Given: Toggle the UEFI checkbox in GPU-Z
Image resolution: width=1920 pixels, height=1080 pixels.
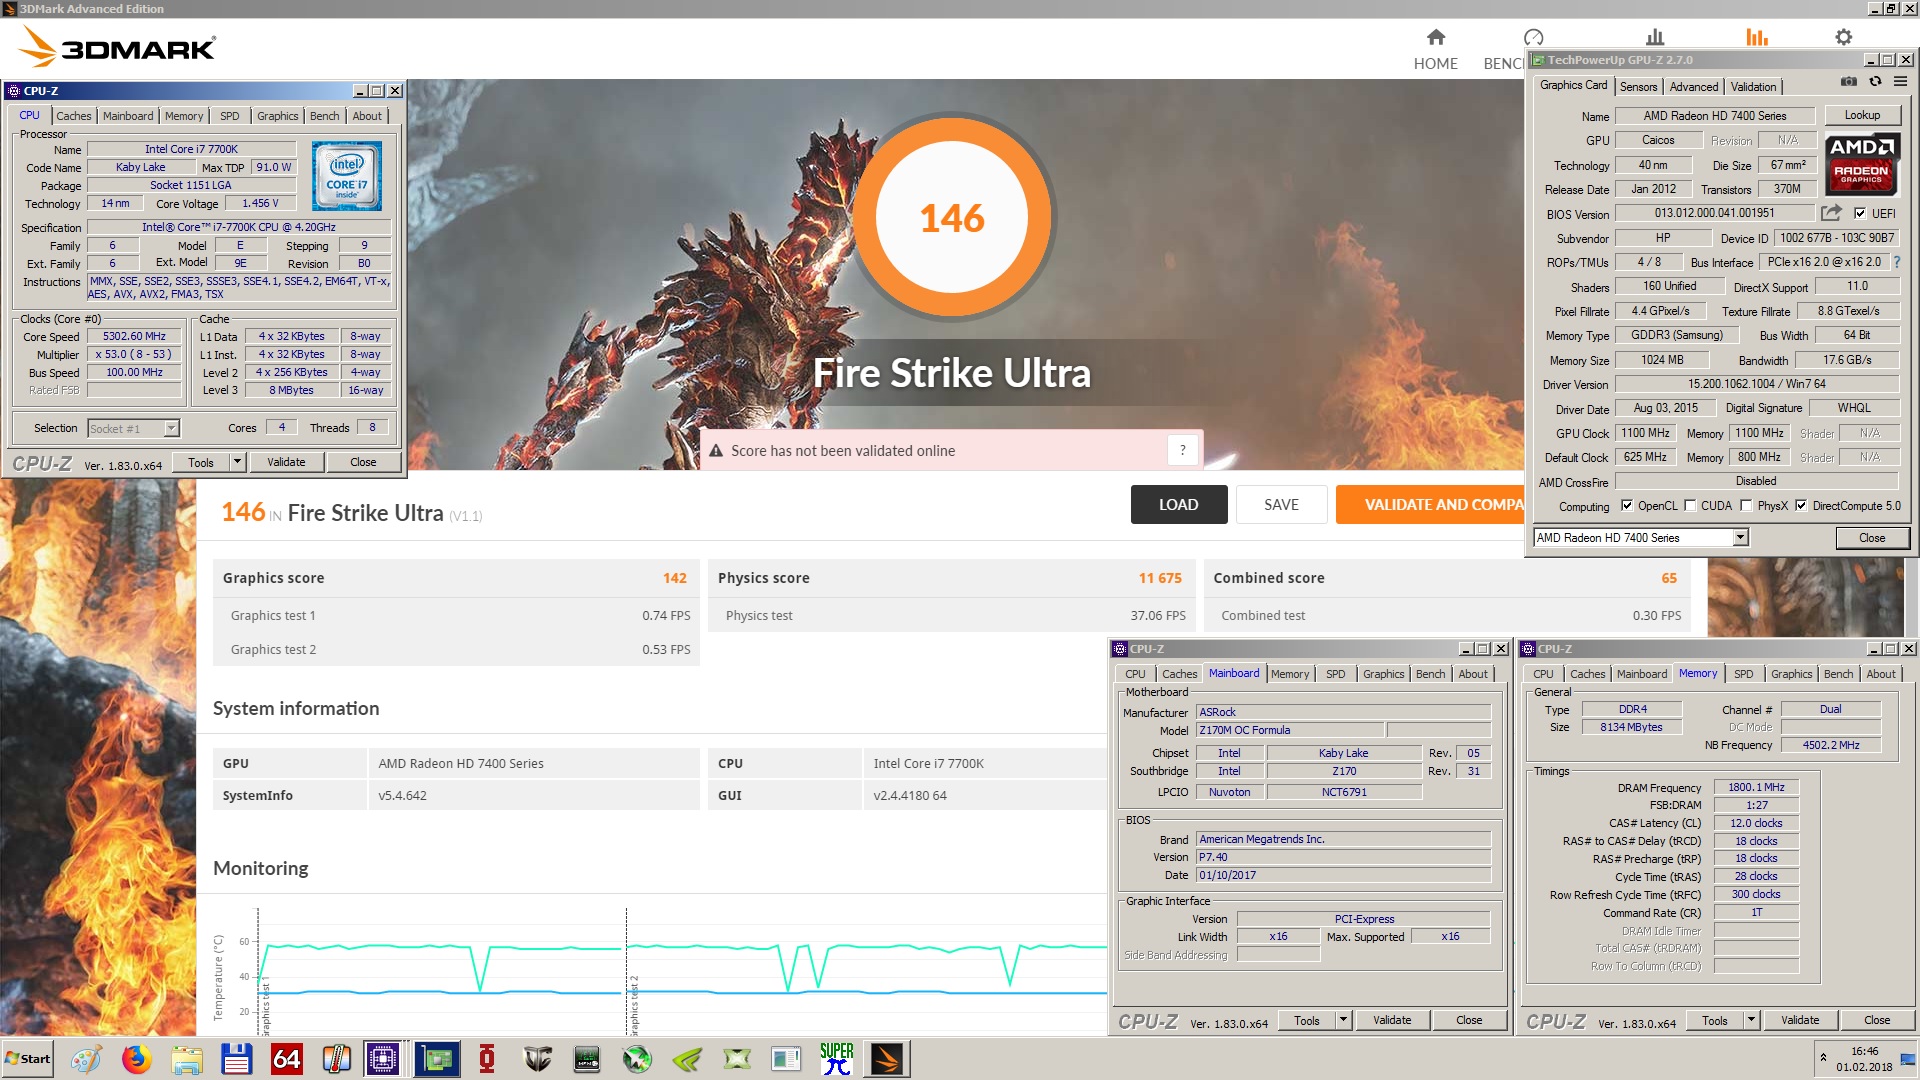Looking at the screenshot, I should tap(1860, 213).
